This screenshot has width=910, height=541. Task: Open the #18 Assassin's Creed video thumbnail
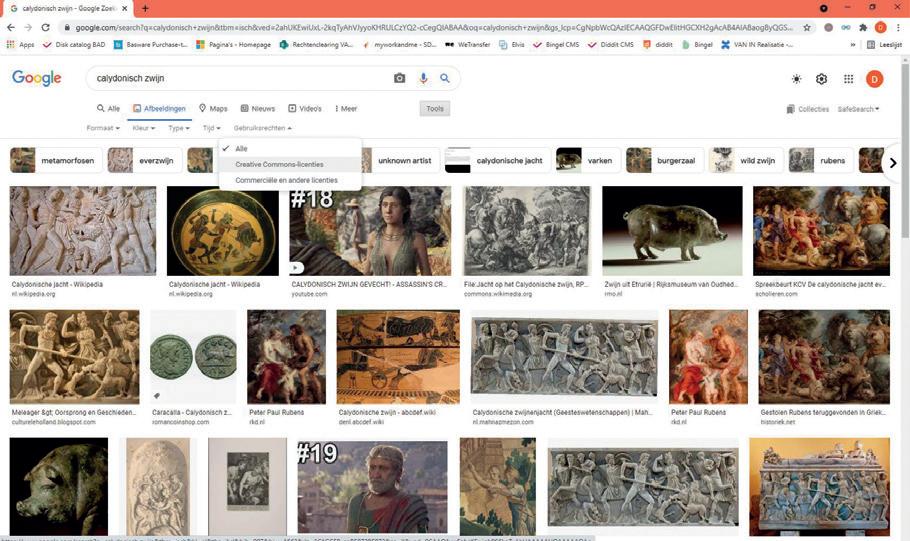(x=370, y=230)
